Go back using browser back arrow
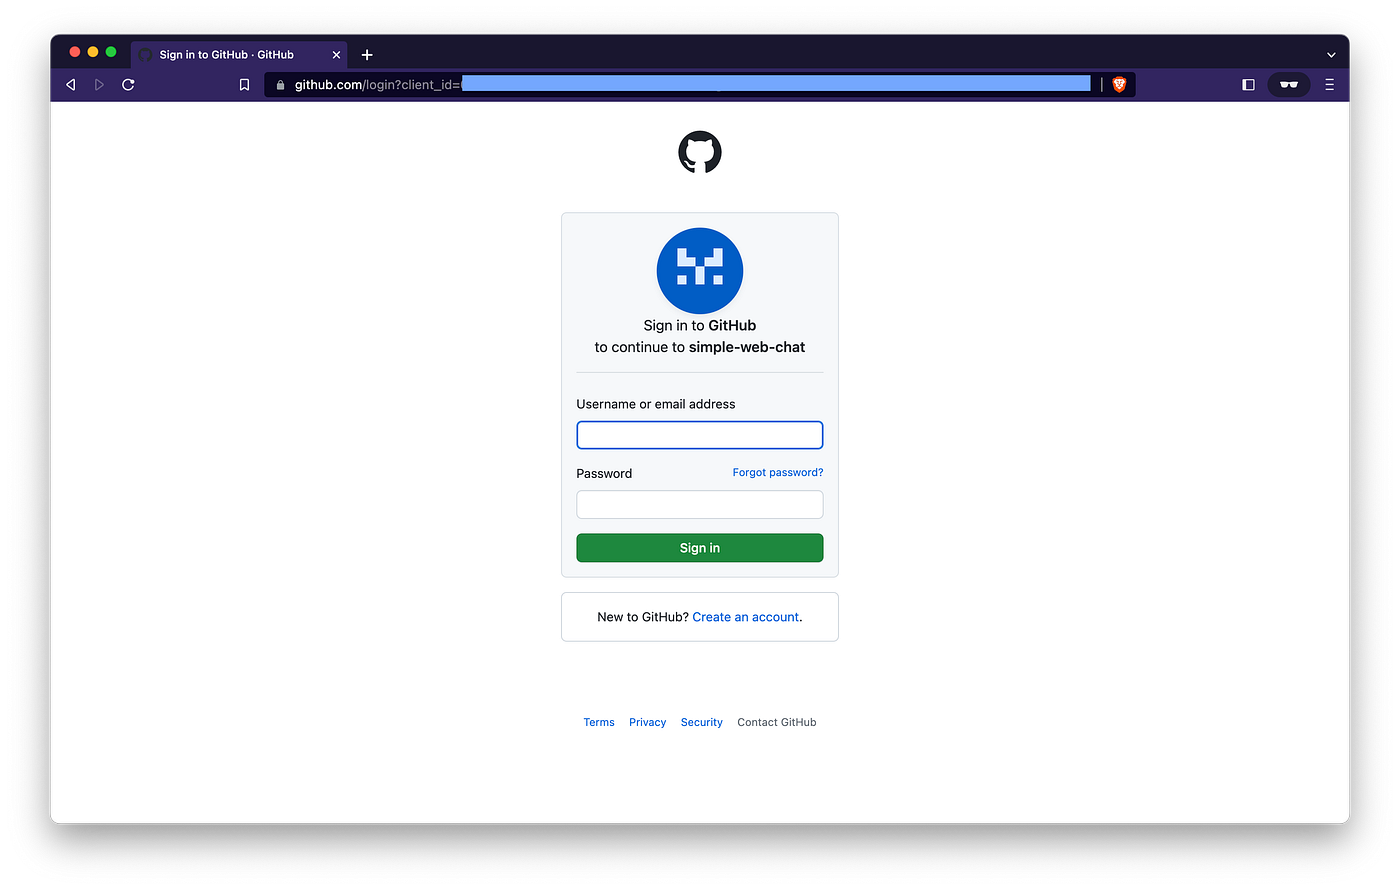Viewport: 1400px width, 890px height. click(71, 85)
